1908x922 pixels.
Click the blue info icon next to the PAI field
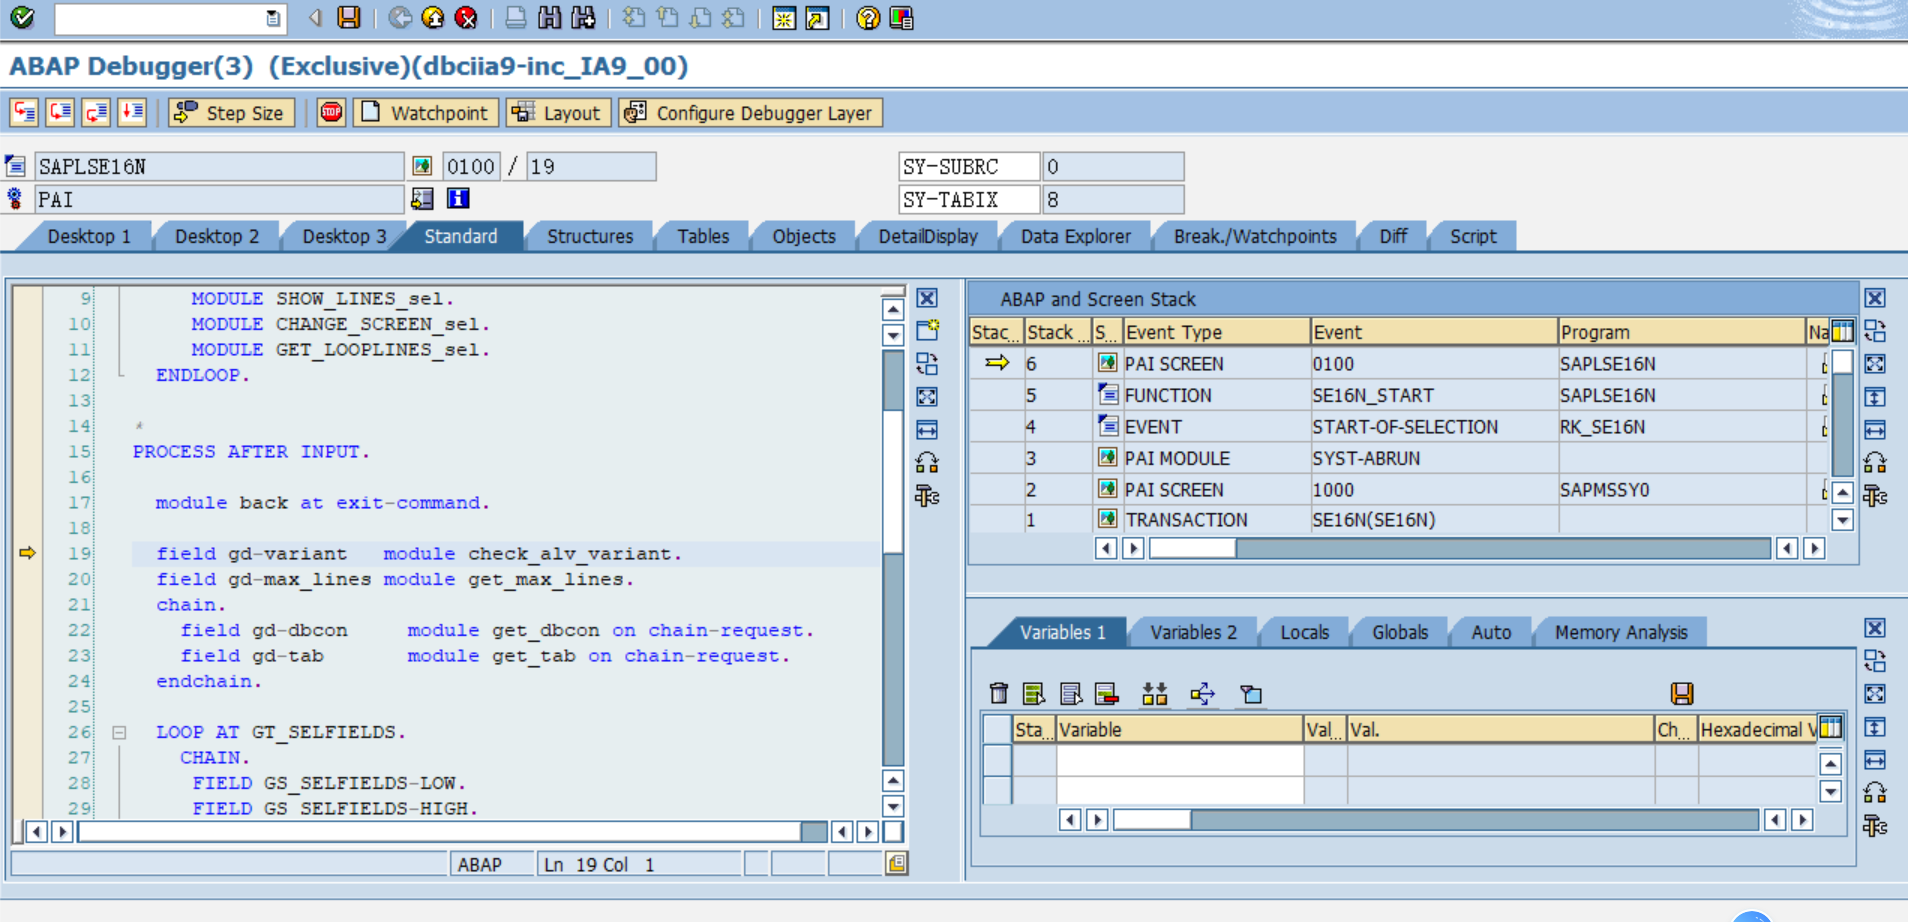tap(458, 199)
